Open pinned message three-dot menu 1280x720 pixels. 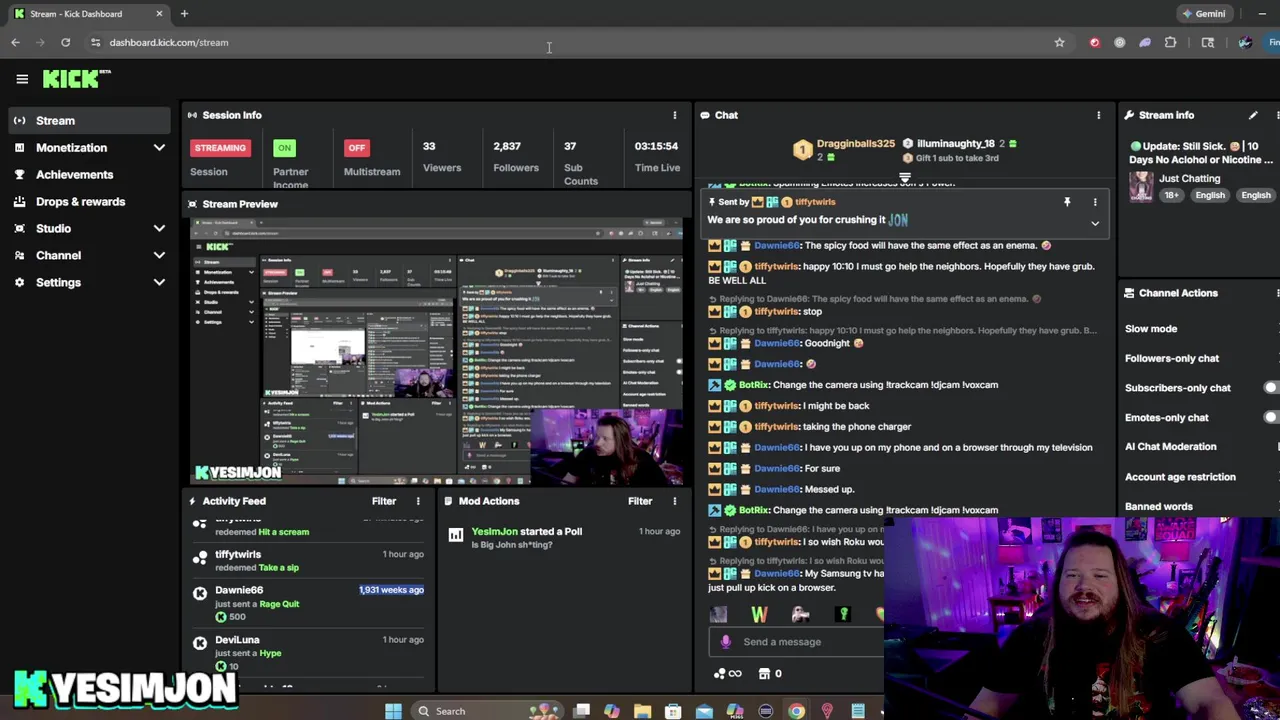tap(1095, 202)
